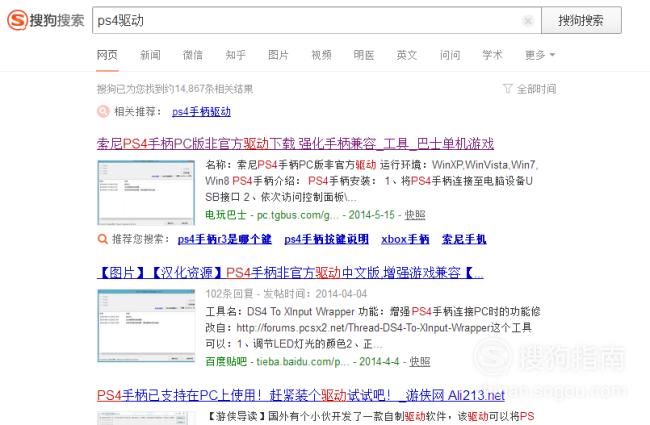Expand the 更多 dropdown menu
Screen dimensions: 650x425
[540, 55]
